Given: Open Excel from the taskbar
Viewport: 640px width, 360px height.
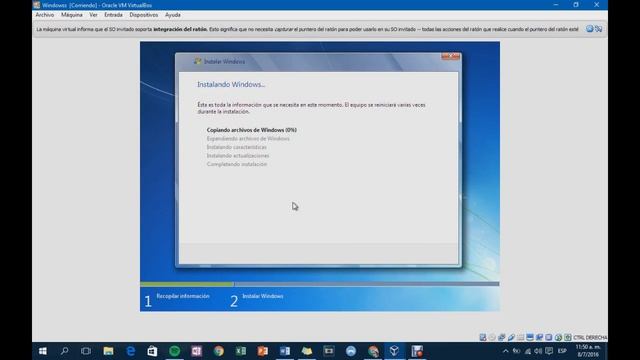Looking at the screenshot, I should point(240,351).
